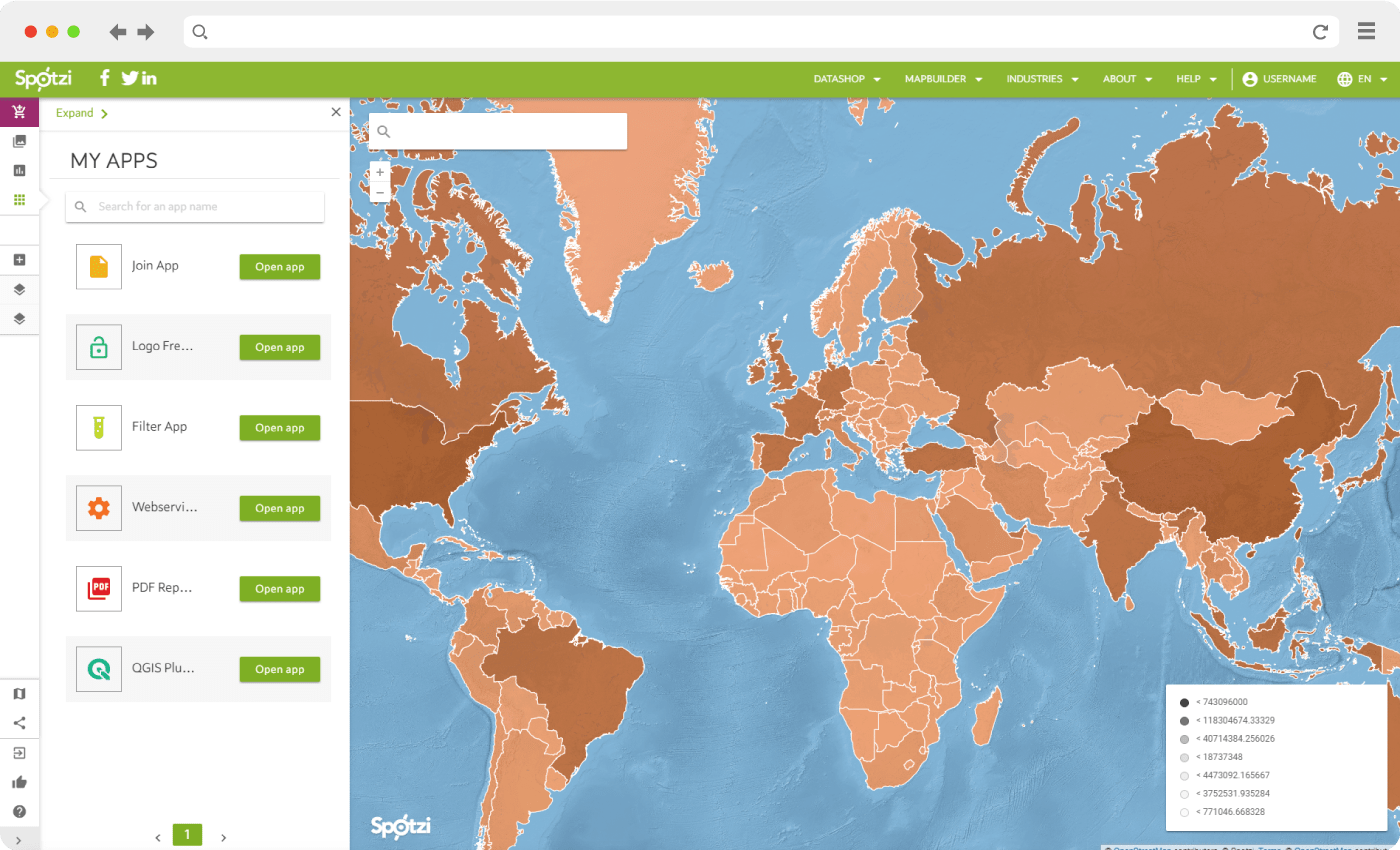Click the legend swatch for < 118304674.33329
Image resolution: width=1400 pixels, height=850 pixels.
(x=1184, y=720)
